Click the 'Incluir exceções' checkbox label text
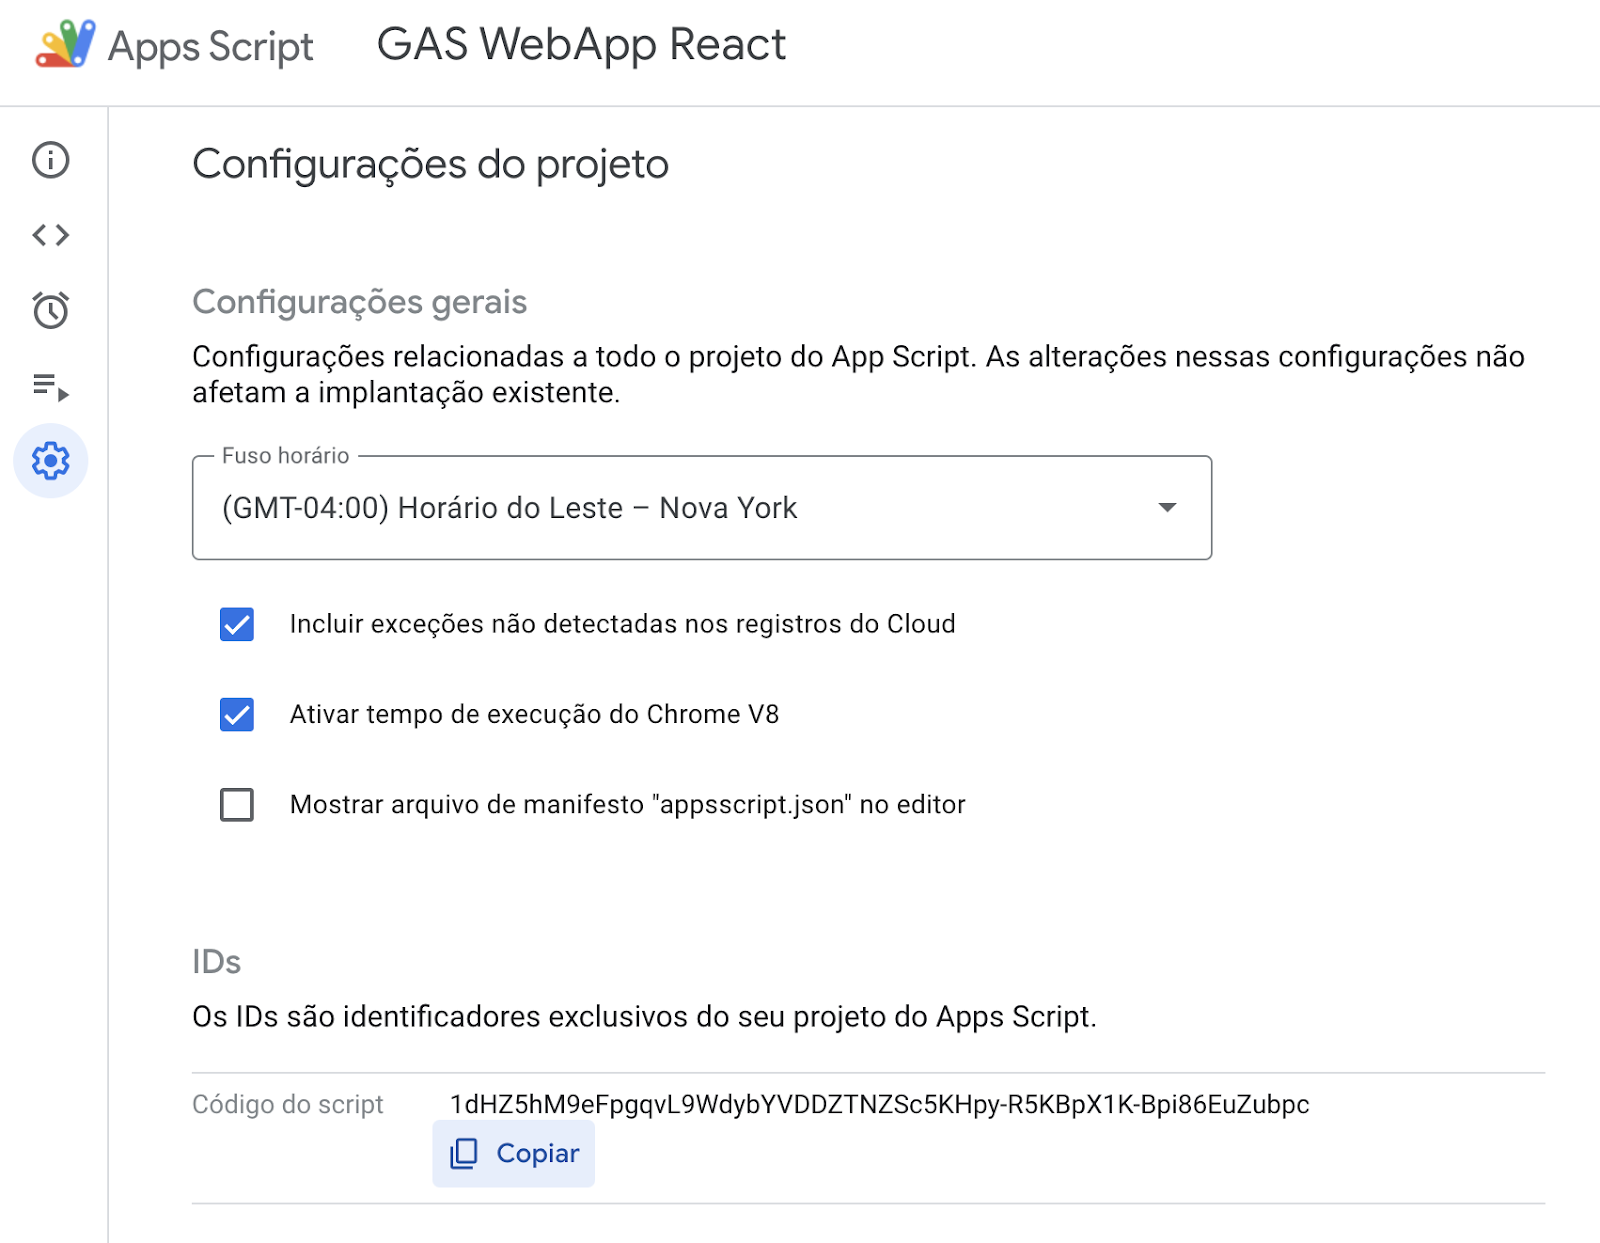 tap(623, 624)
